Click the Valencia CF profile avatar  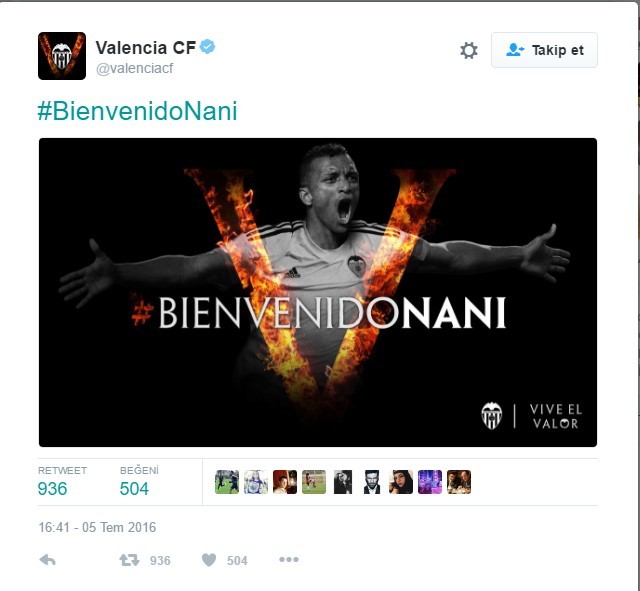[62, 56]
